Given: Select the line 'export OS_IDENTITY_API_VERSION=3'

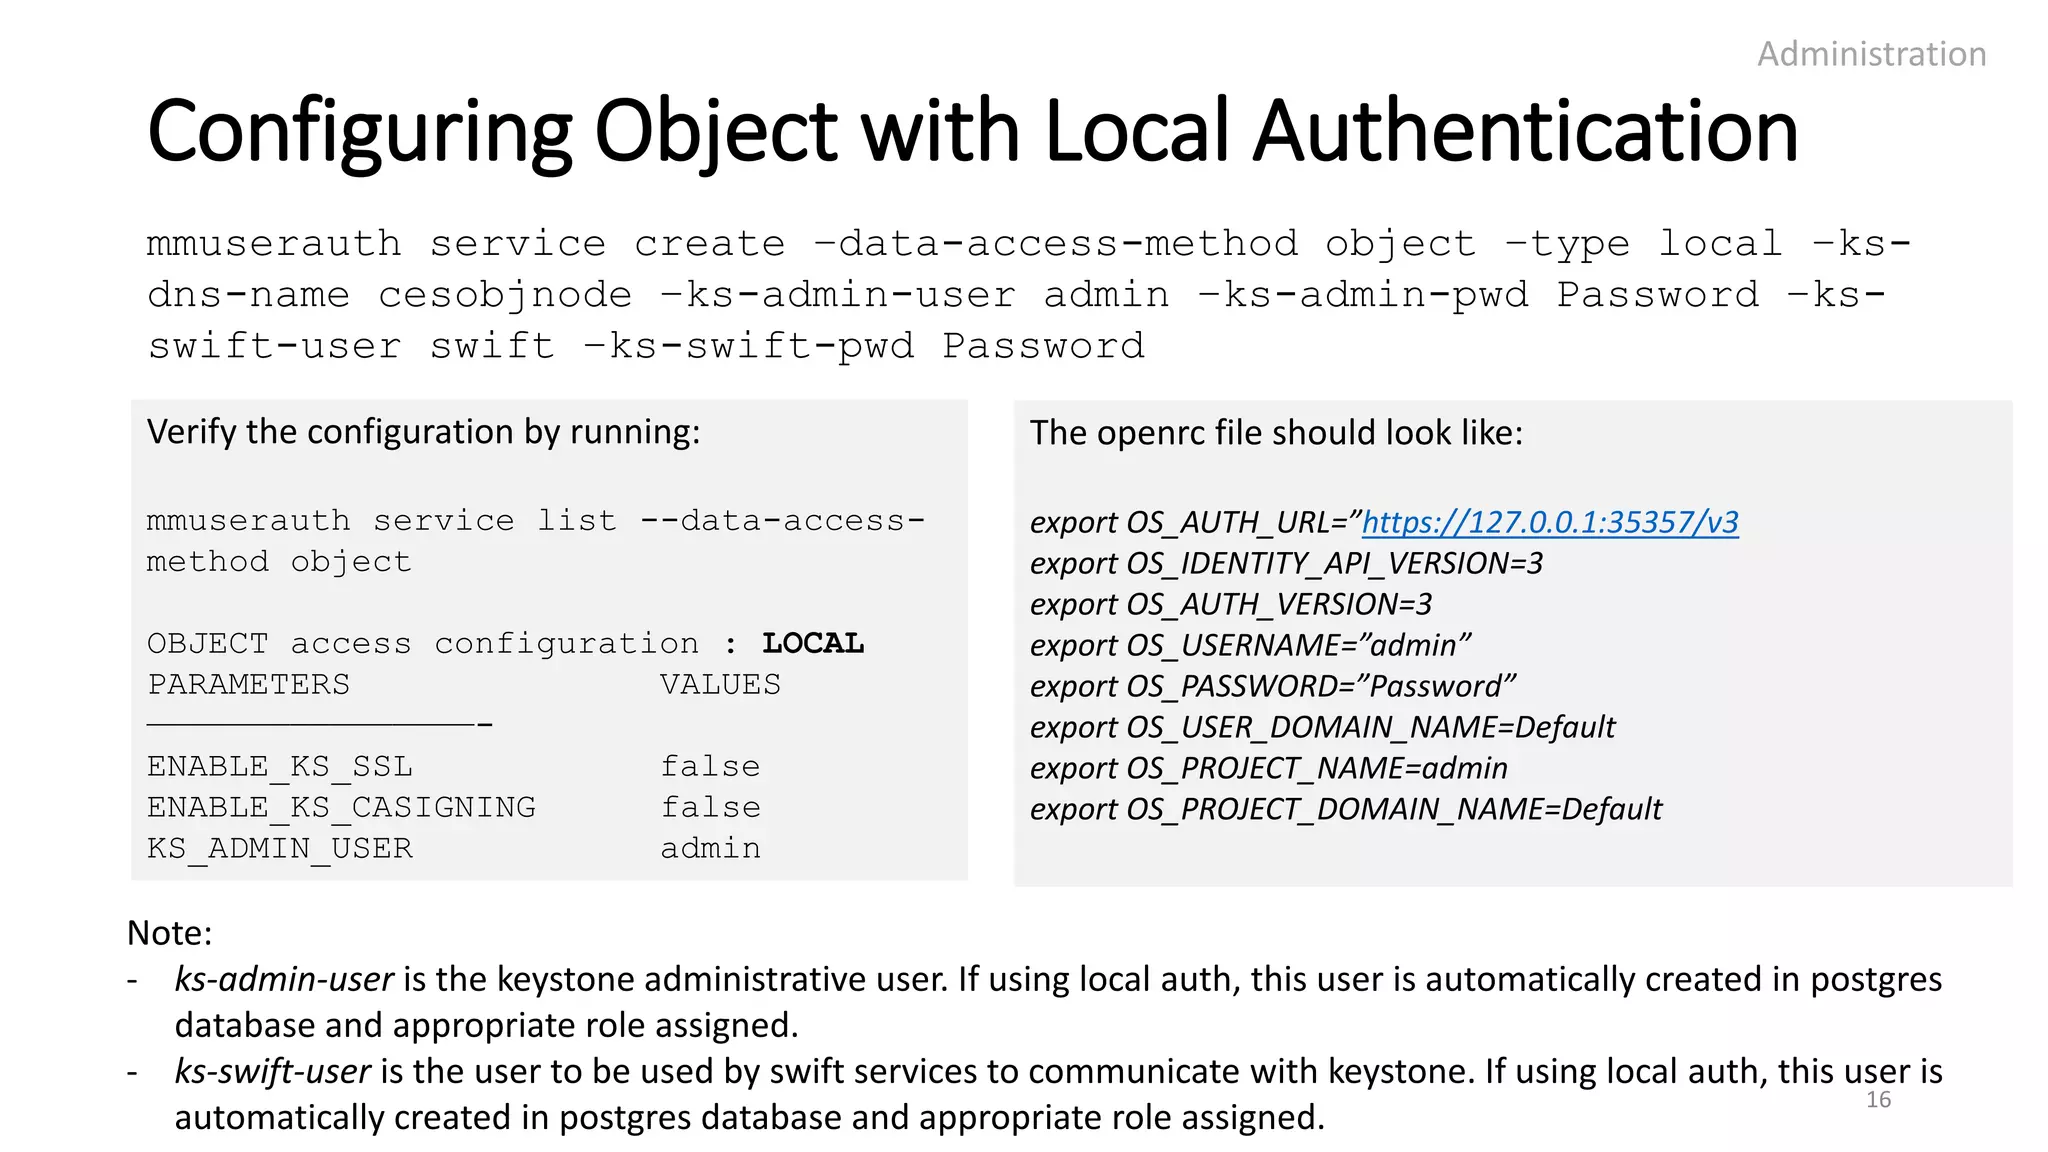Looking at the screenshot, I should [x=1287, y=563].
